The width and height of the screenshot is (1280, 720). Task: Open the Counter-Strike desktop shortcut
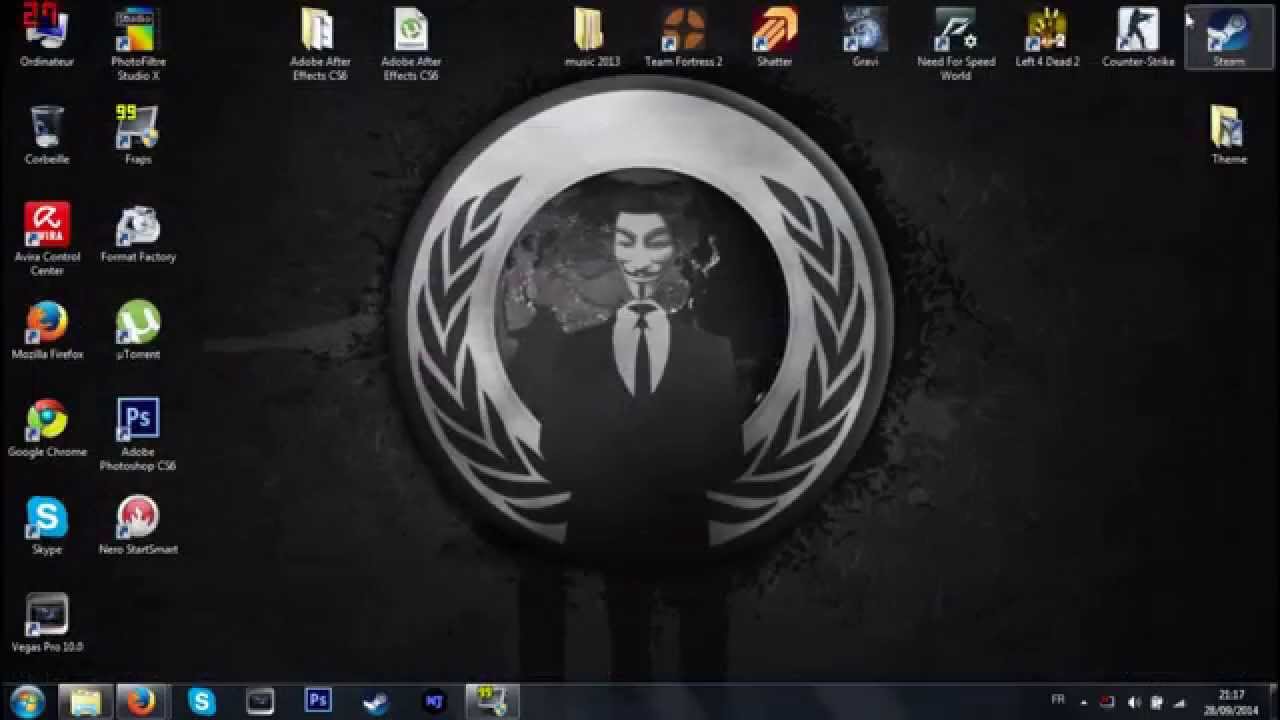pyautogui.click(x=1138, y=37)
